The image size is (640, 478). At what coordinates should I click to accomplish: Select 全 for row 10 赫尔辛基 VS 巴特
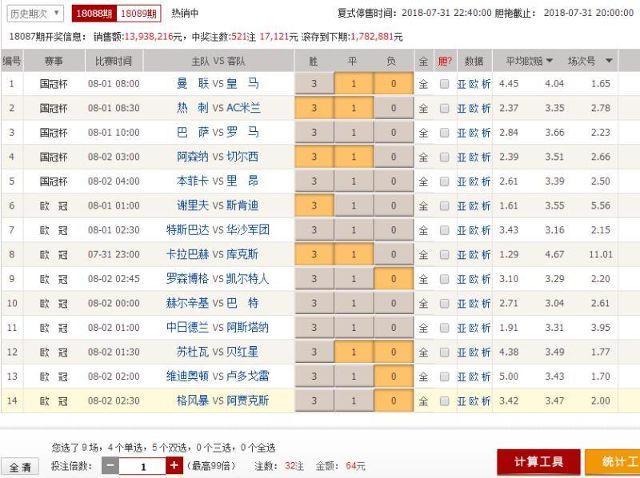pos(424,304)
